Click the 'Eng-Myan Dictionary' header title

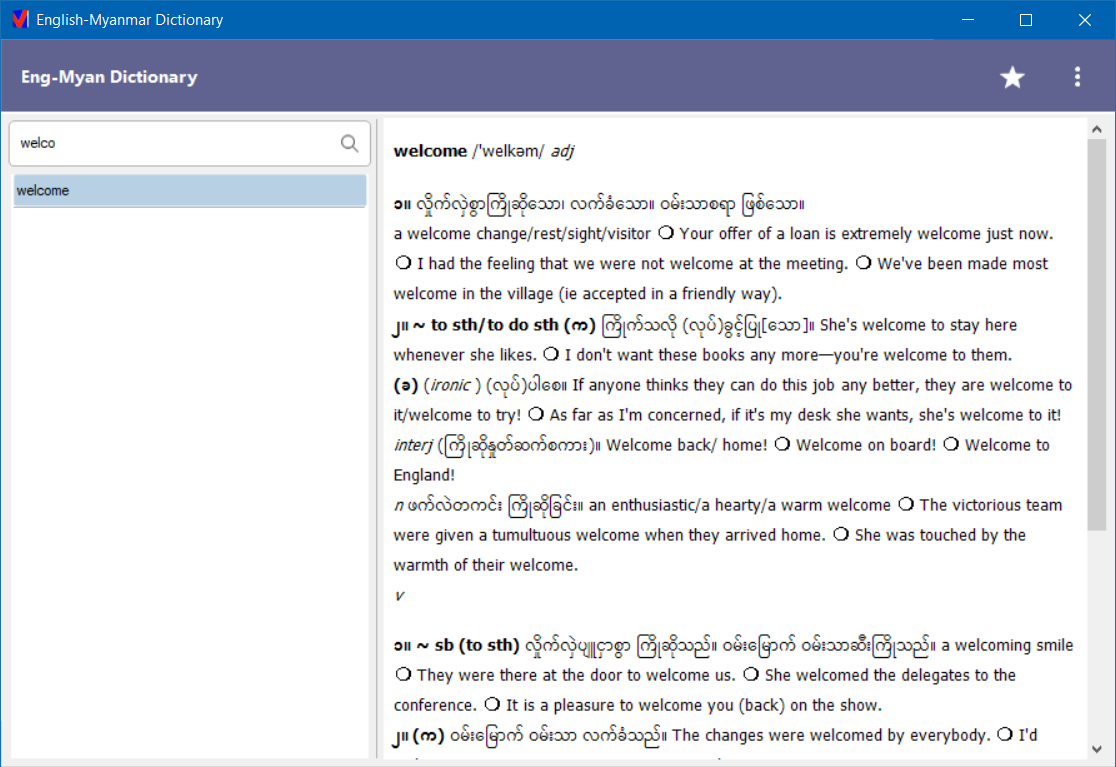109,77
